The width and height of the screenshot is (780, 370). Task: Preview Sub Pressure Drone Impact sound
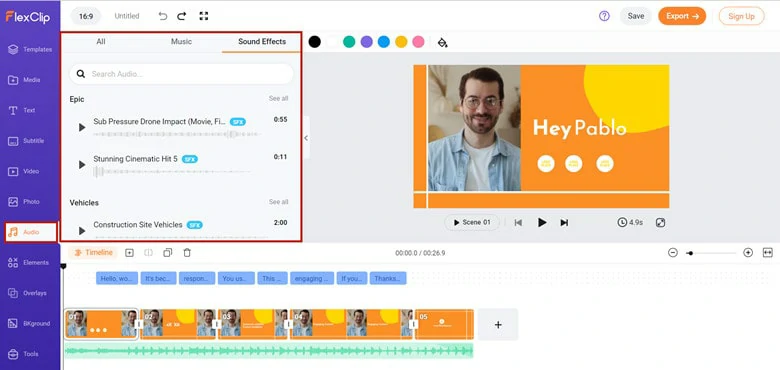tap(82, 128)
